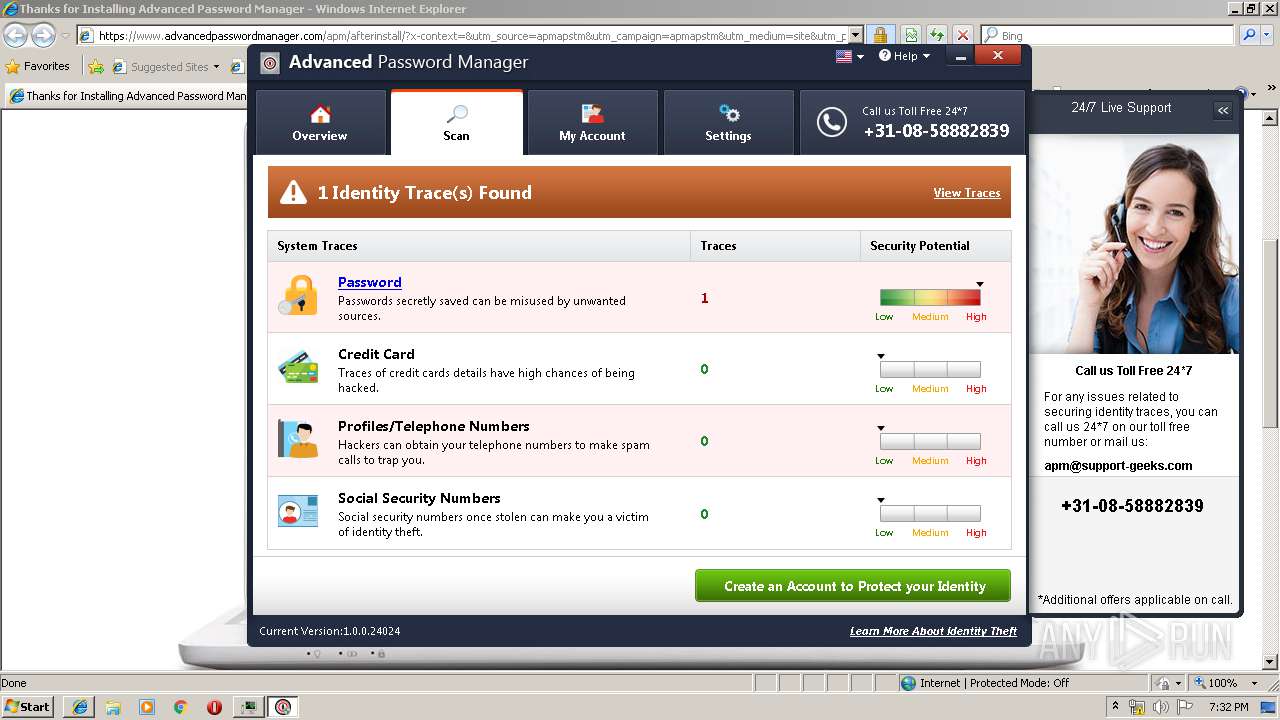Image resolution: width=1280 pixels, height=720 pixels.
Task: Open Learn More About Identity Theft link
Action: point(933,631)
